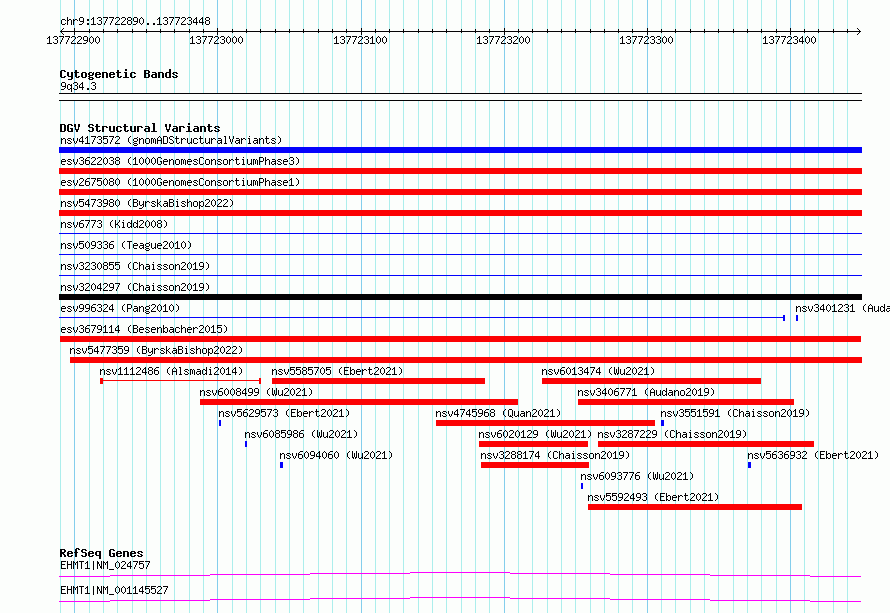
Task: Open nsv6773 (Kidd2008) variant
Action: tap(114, 224)
